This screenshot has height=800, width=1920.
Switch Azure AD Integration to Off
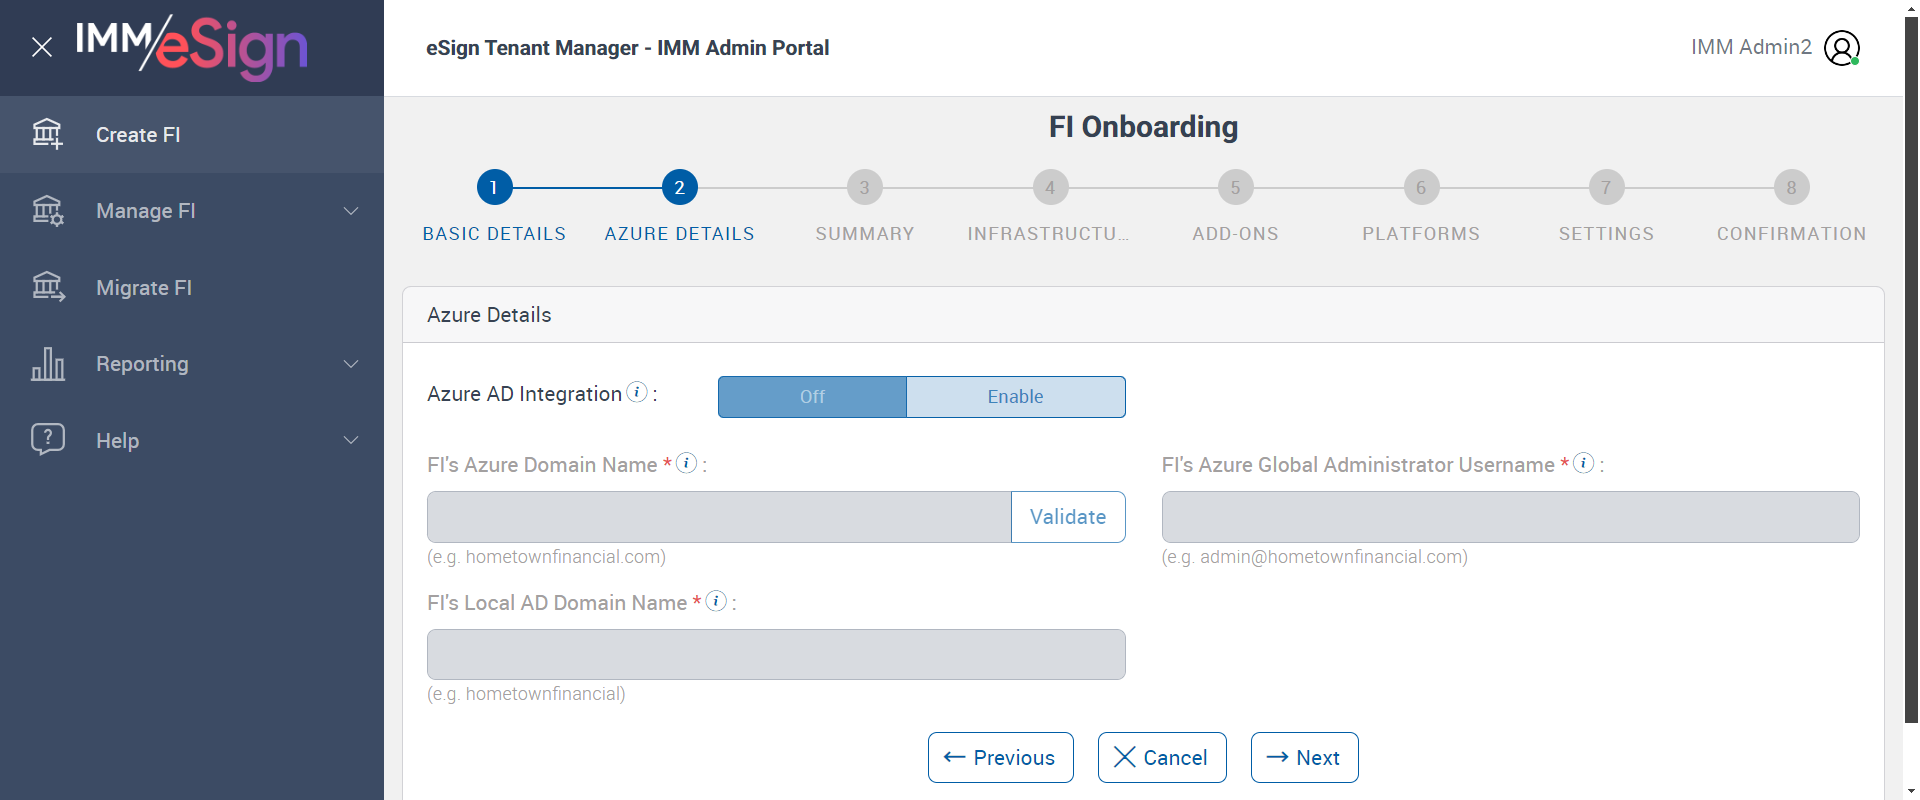pos(812,397)
